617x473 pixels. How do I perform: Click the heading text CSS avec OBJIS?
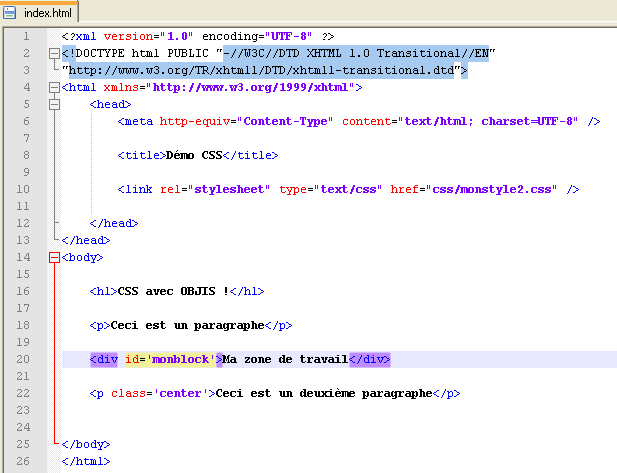click(x=173, y=291)
